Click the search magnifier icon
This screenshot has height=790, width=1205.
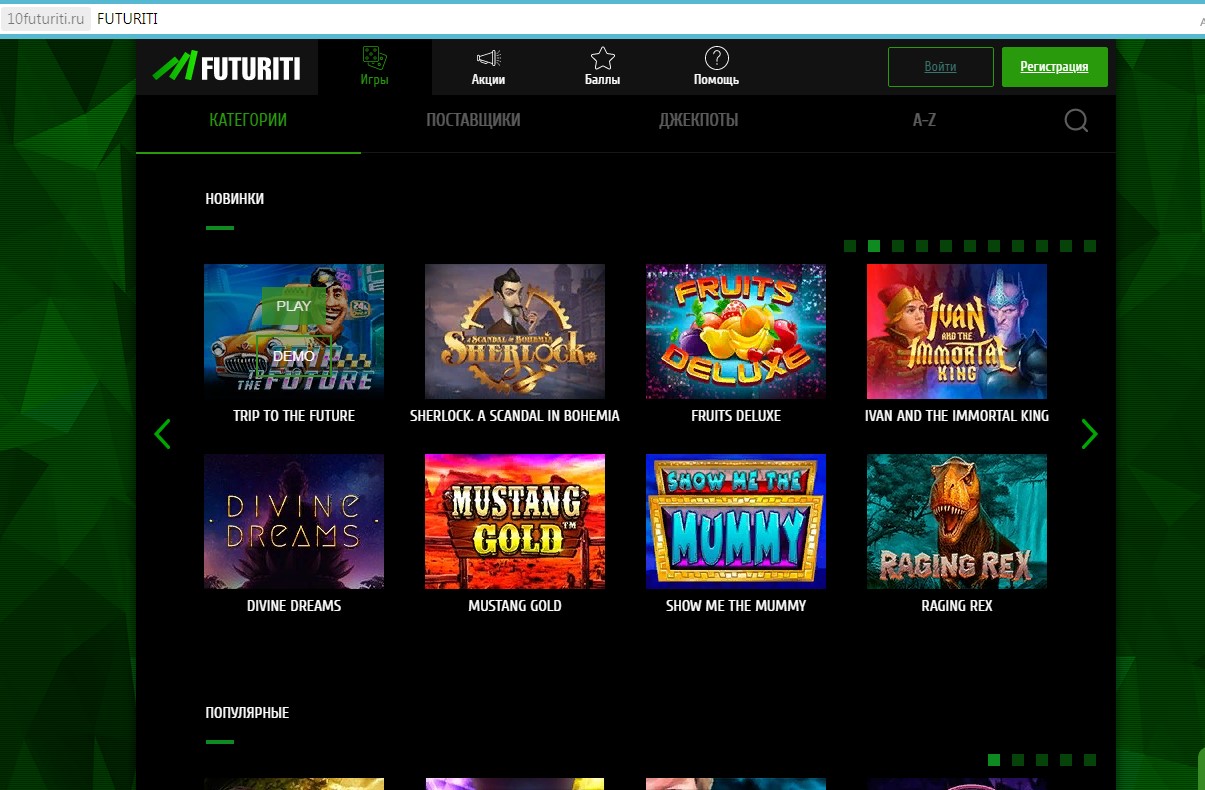[x=1076, y=121]
